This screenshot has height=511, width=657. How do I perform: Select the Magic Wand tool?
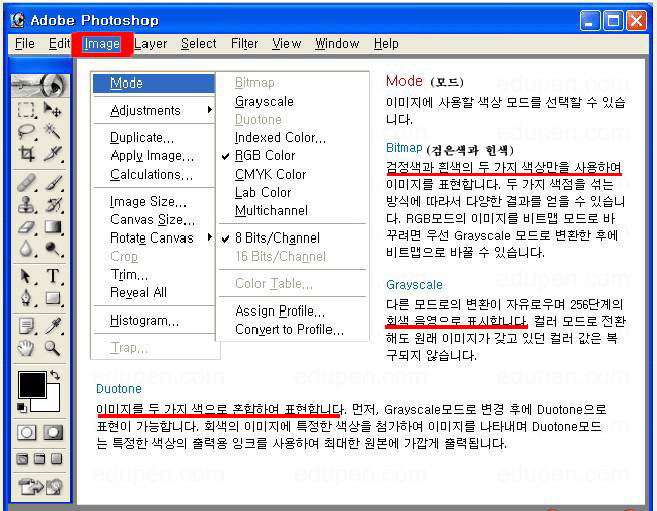click(52, 132)
